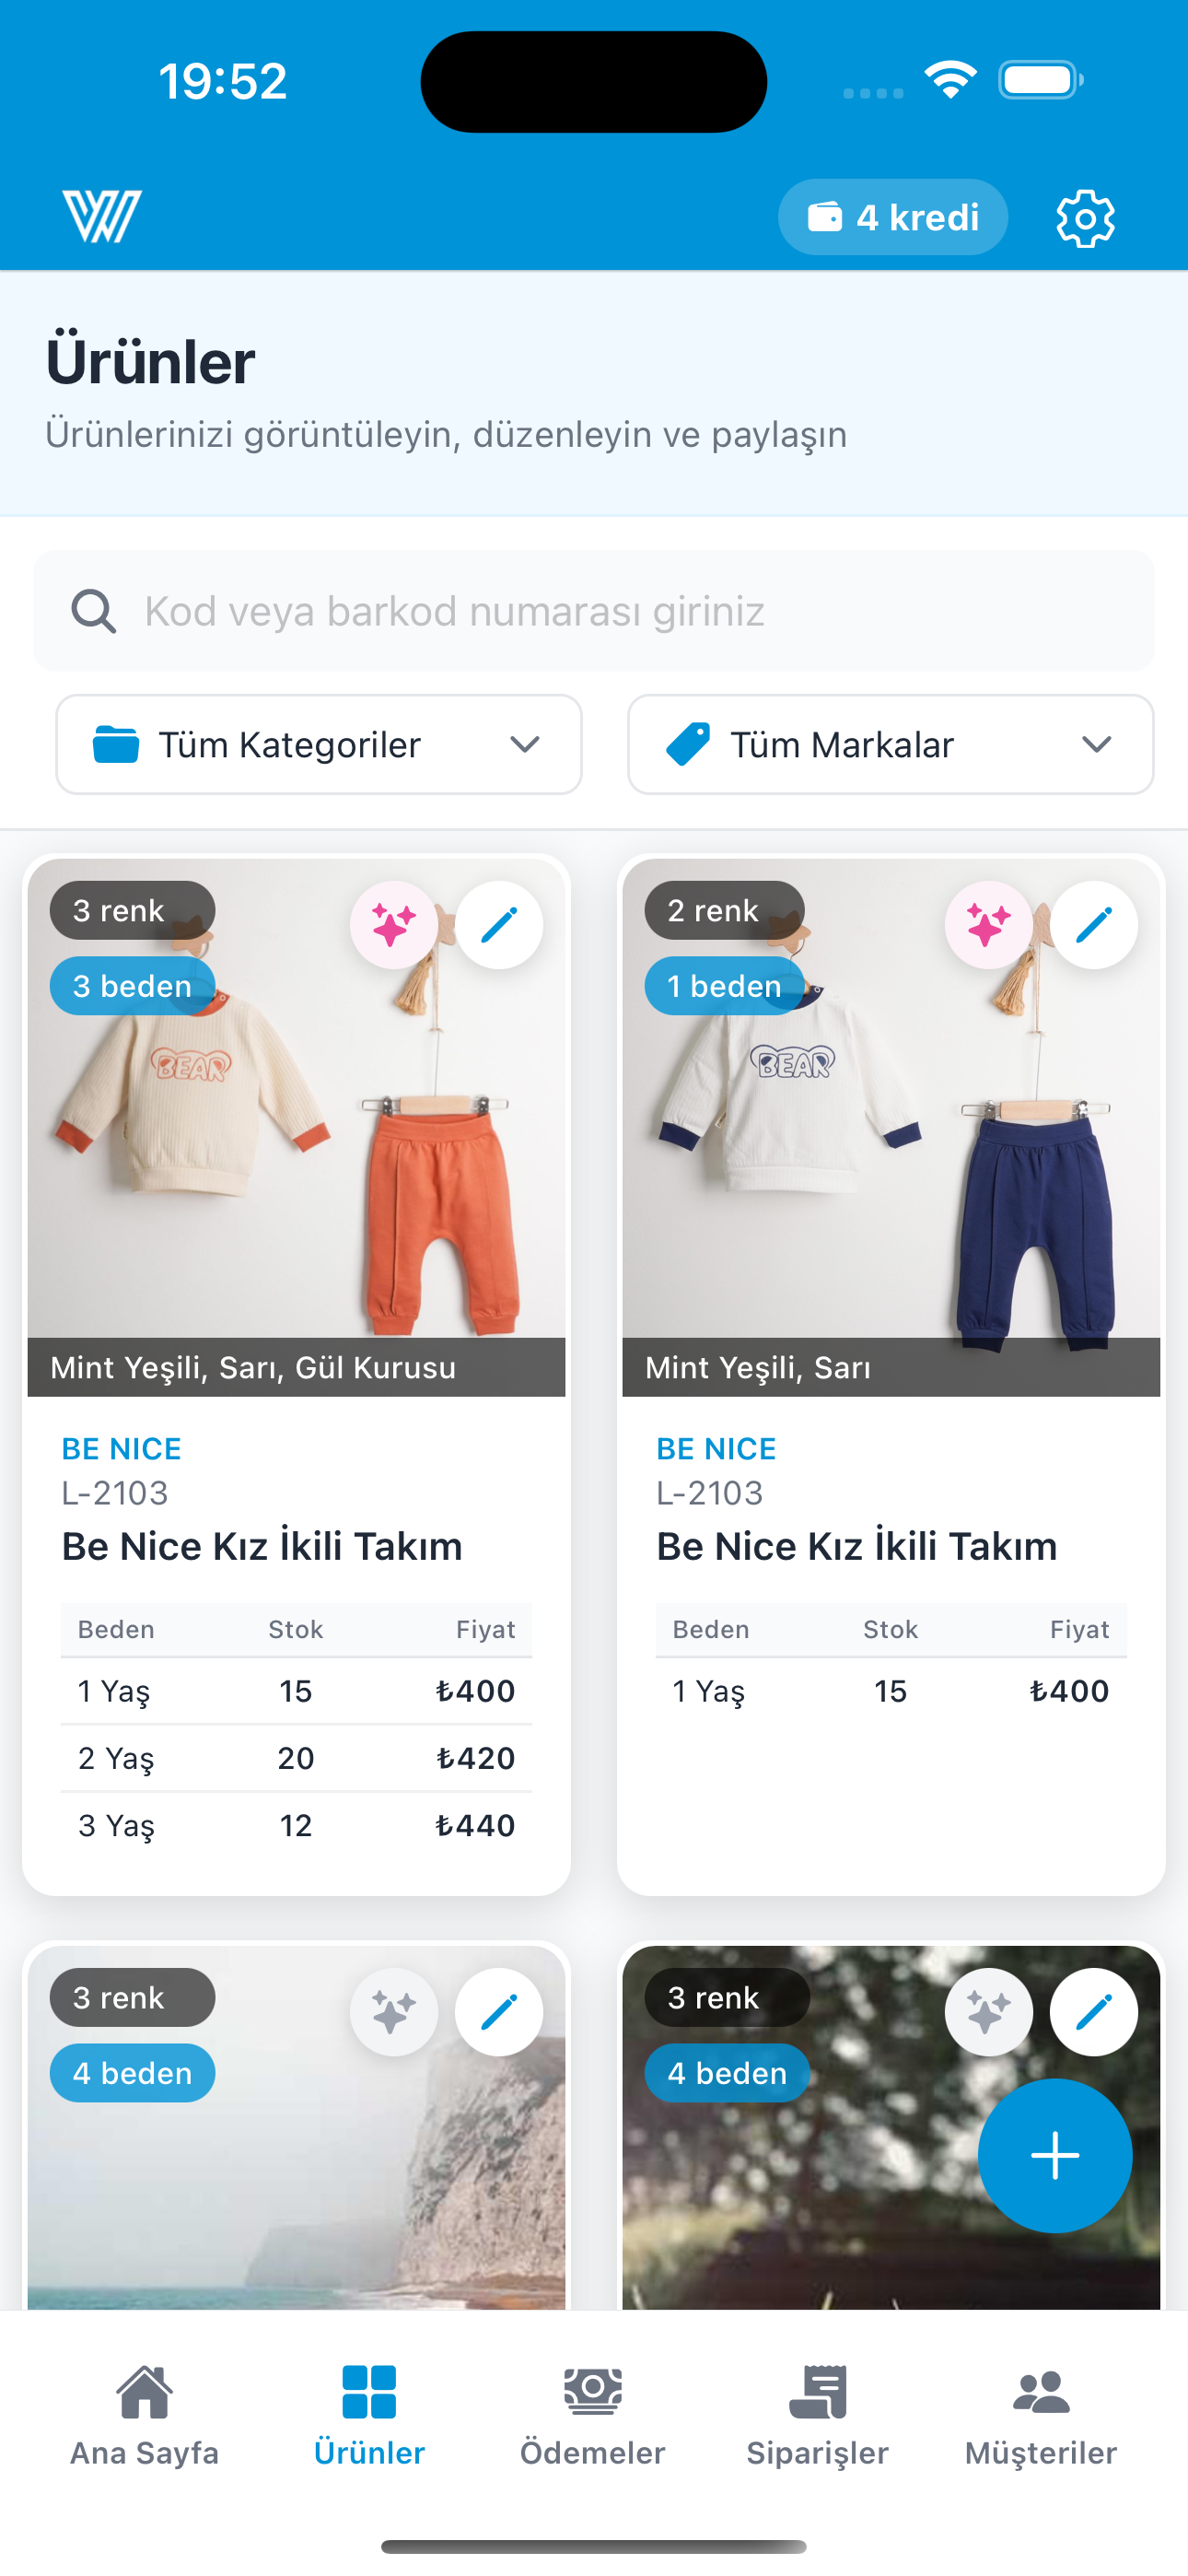Expand the Tüm Kategoriler dropdown
Viewport: 1188px width, 2576px height.
point(319,745)
